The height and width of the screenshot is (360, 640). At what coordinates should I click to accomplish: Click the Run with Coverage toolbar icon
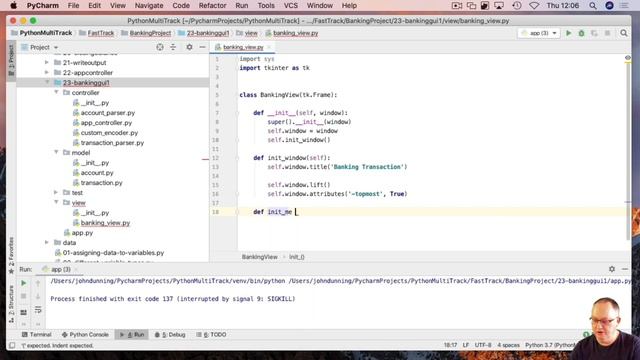(594, 33)
